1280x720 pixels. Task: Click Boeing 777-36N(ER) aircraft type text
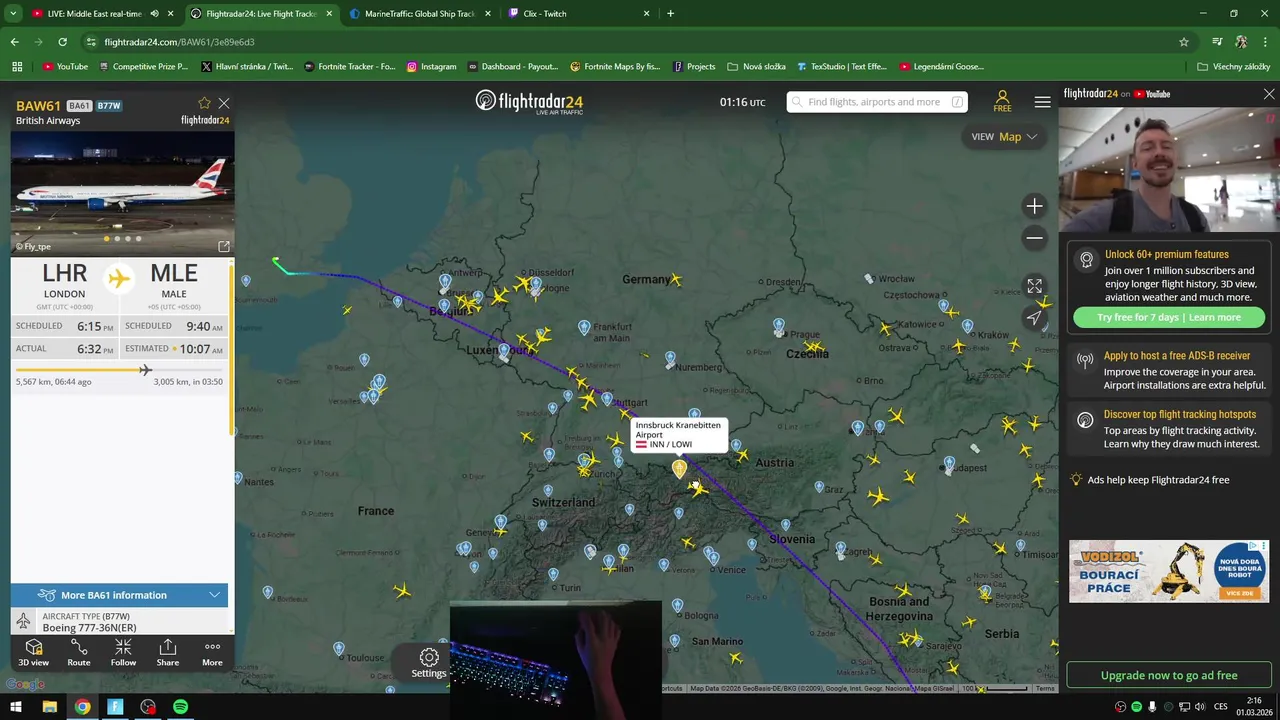pos(89,628)
